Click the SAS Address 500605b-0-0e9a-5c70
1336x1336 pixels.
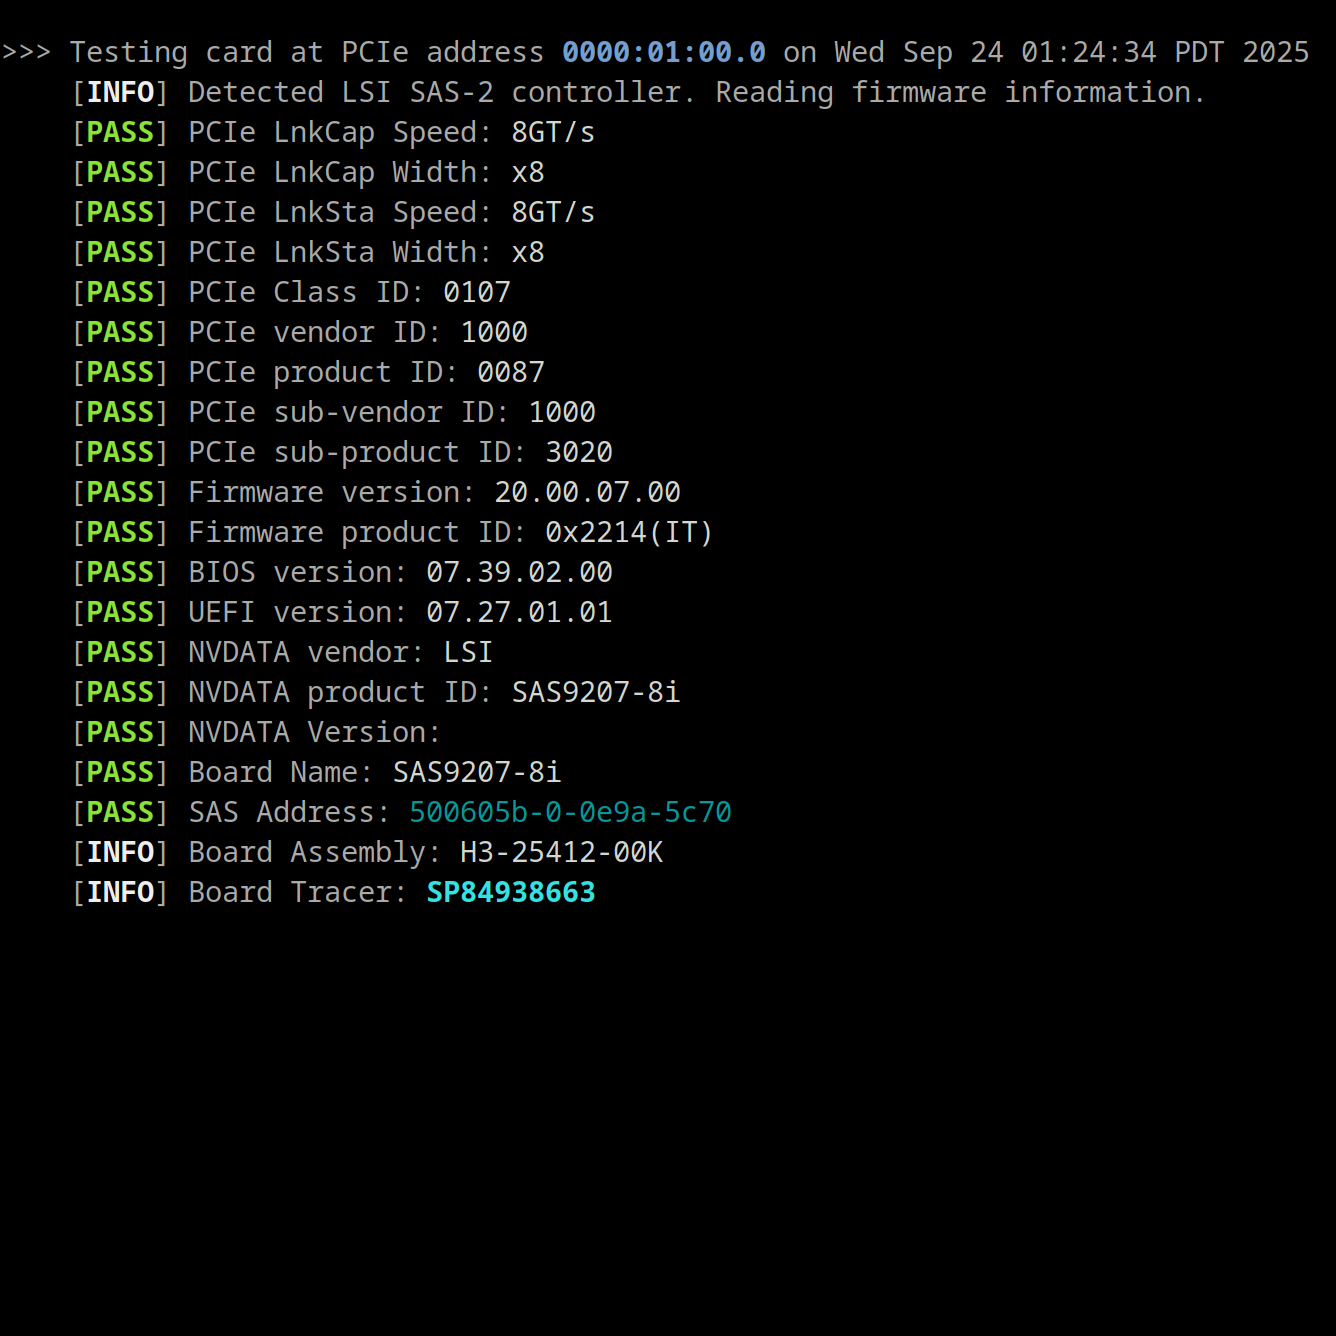click(571, 812)
